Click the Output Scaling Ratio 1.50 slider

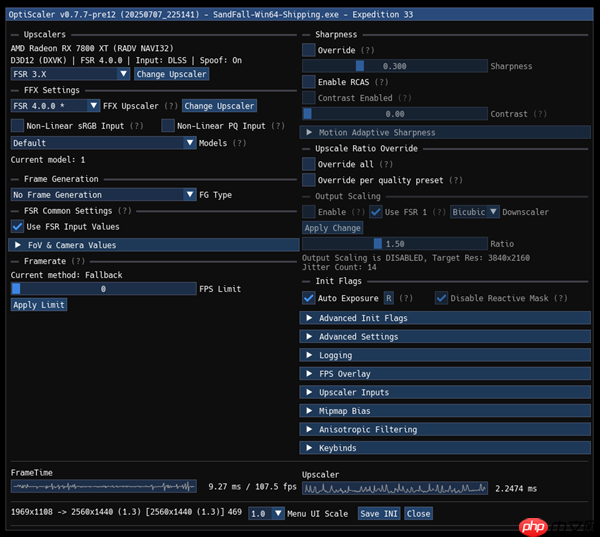395,243
